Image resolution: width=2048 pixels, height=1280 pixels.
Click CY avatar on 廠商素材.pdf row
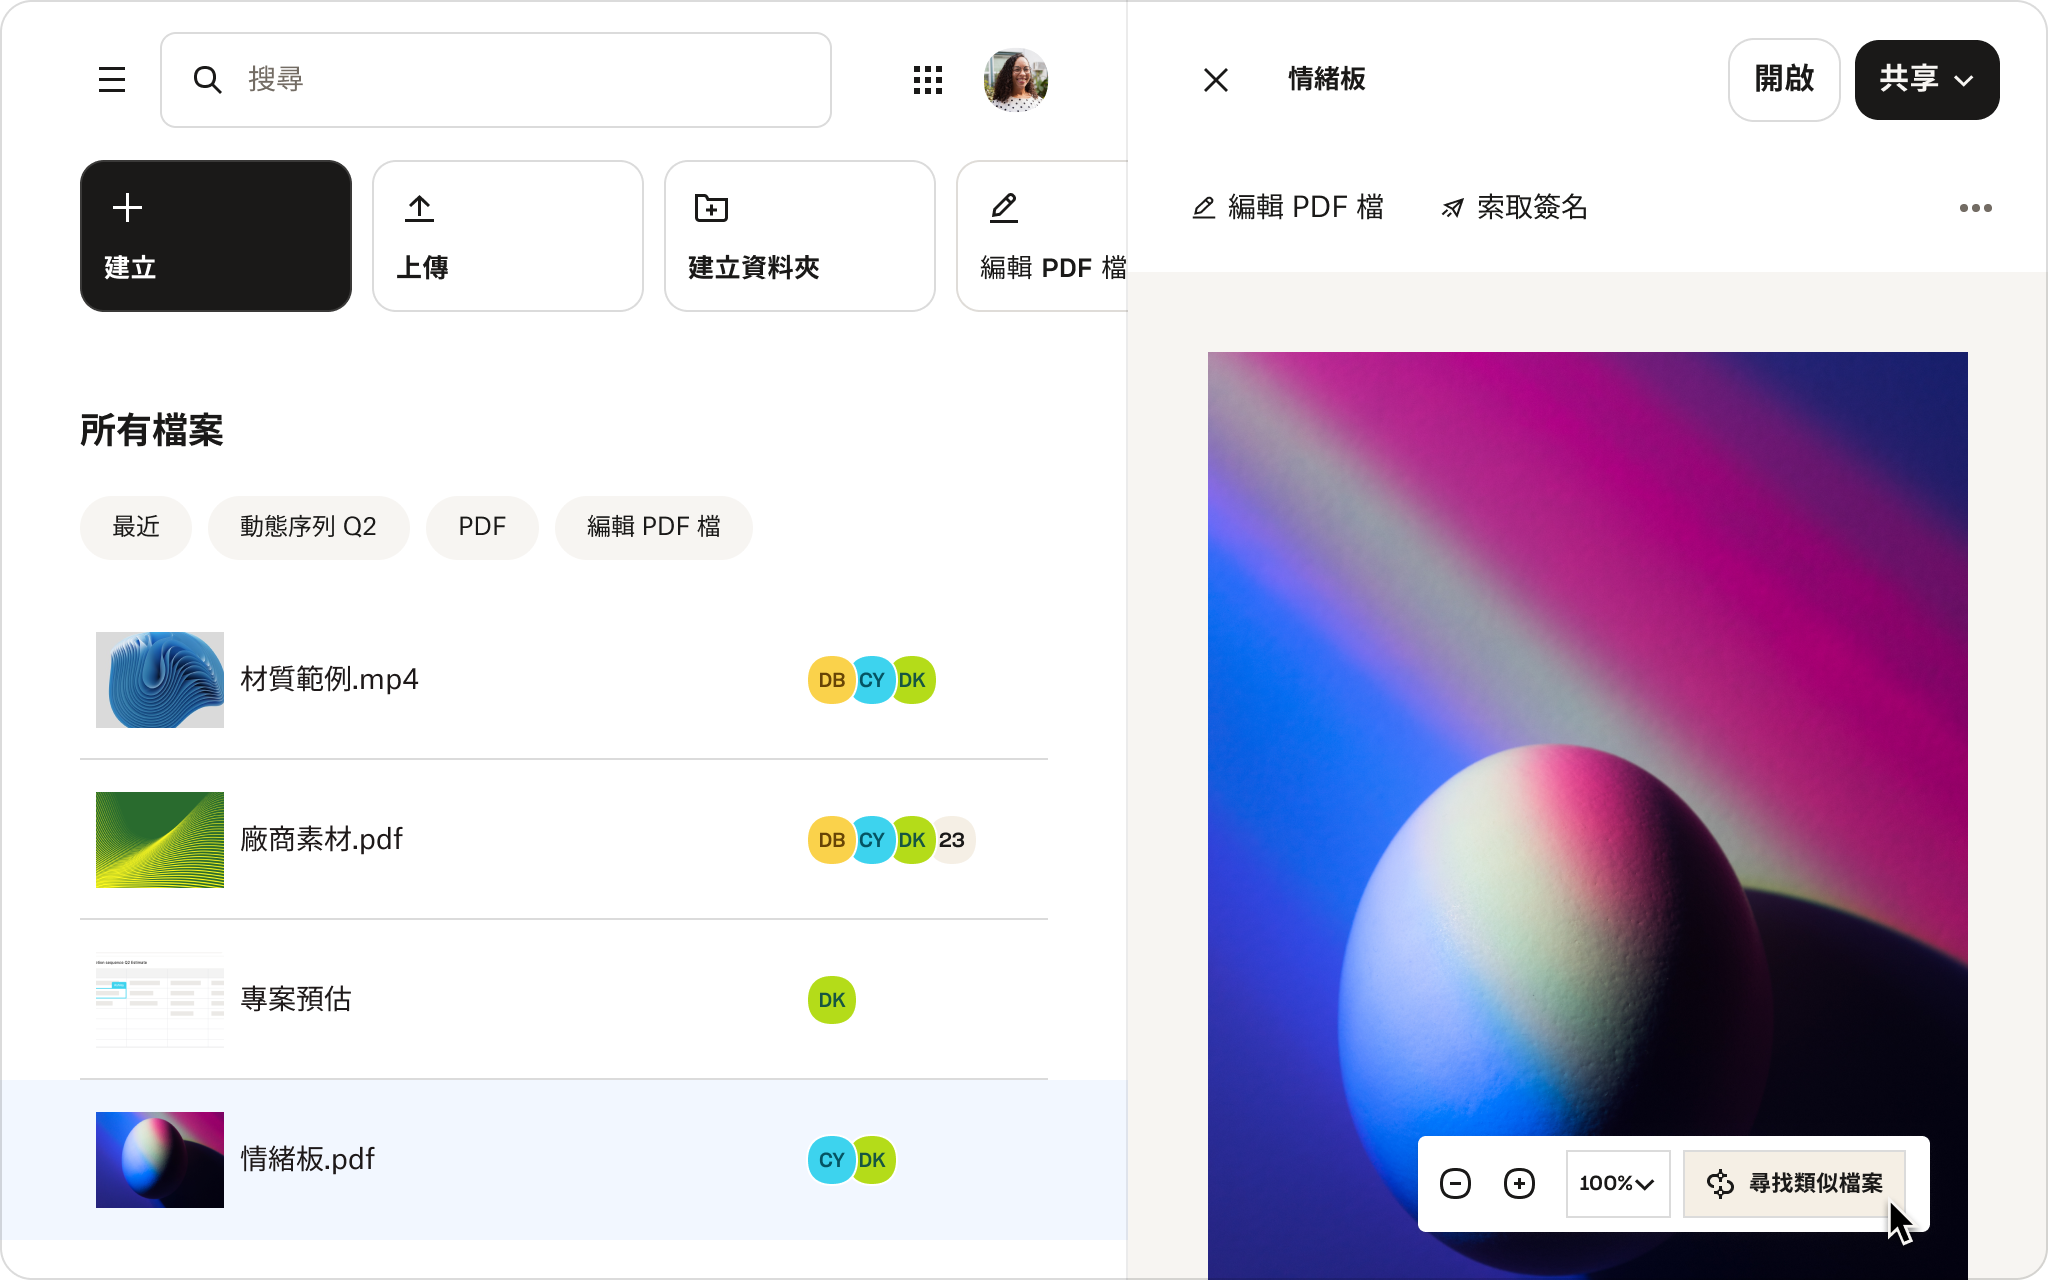872,840
